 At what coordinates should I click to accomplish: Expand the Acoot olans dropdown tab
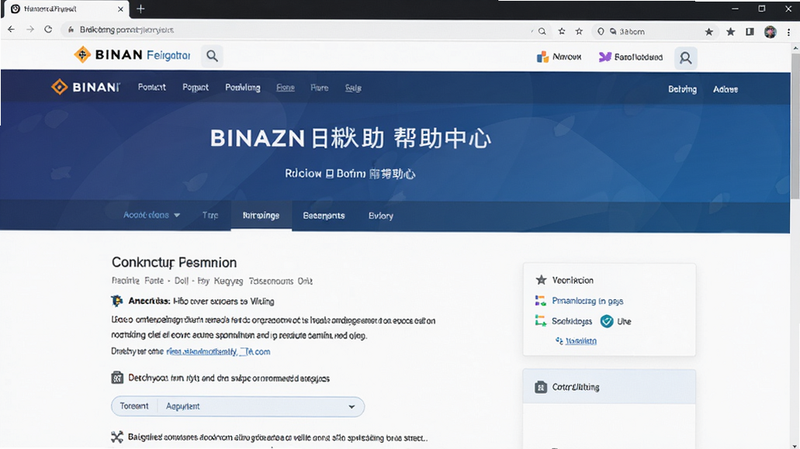(x=152, y=215)
